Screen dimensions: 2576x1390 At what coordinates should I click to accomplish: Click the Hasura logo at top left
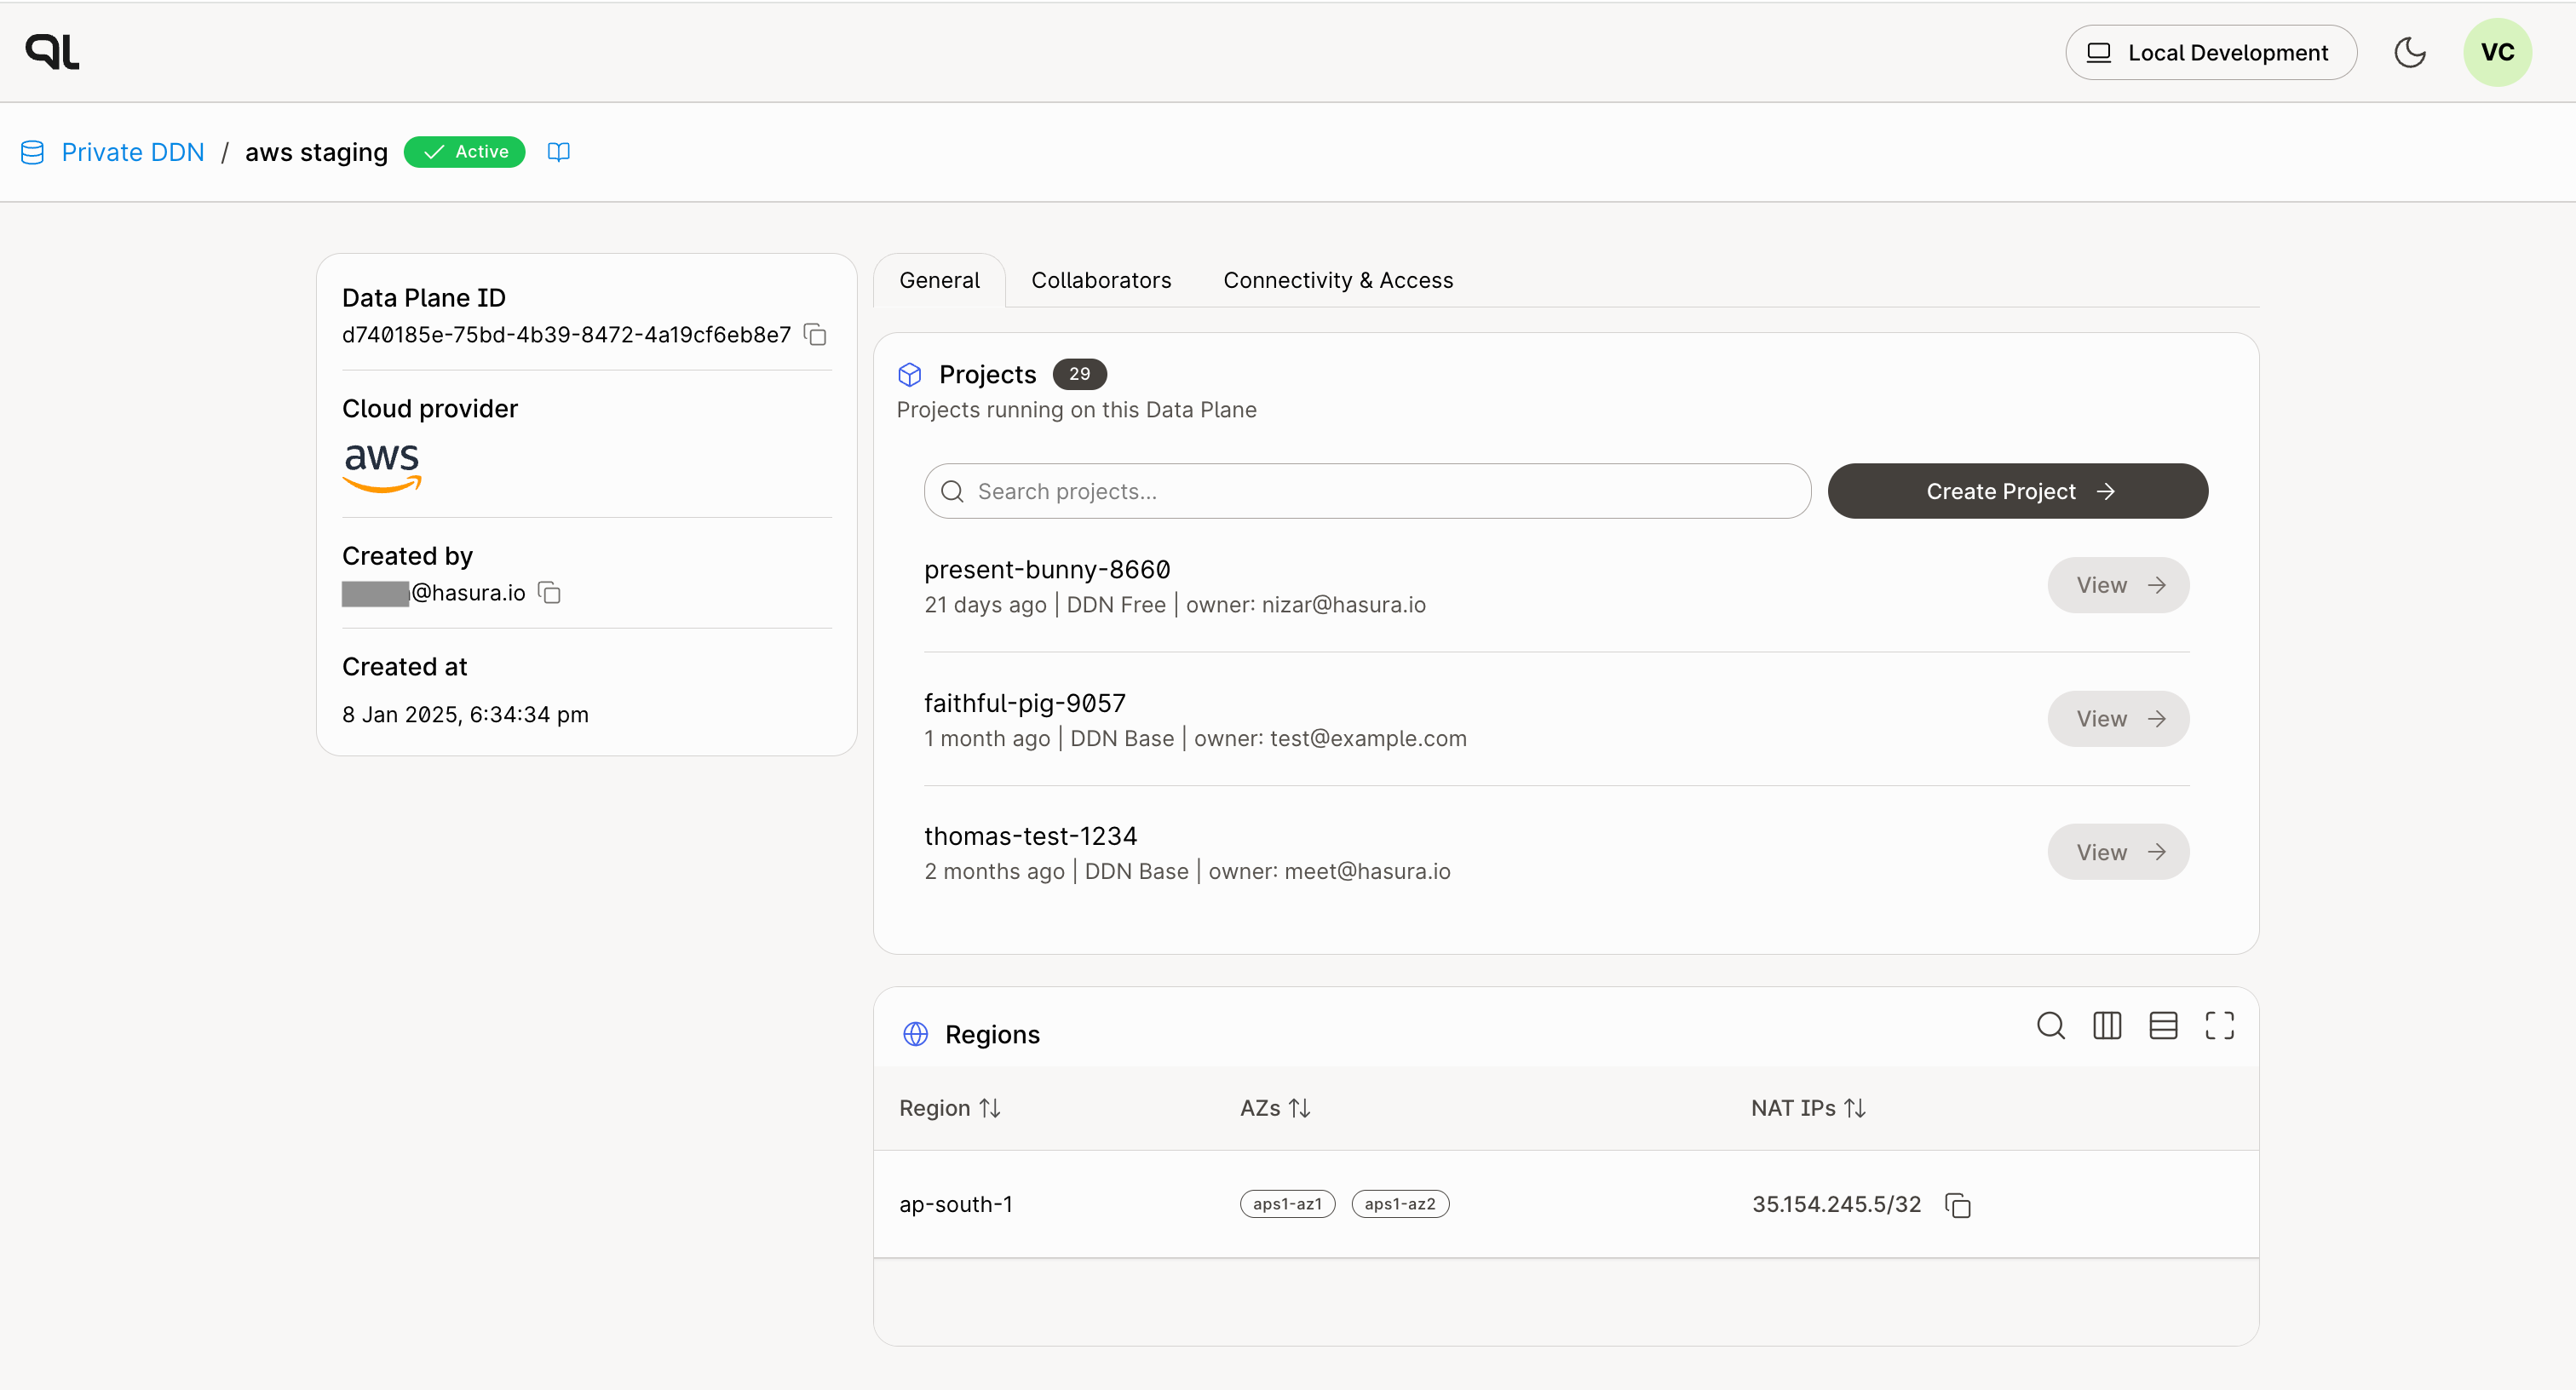click(52, 52)
